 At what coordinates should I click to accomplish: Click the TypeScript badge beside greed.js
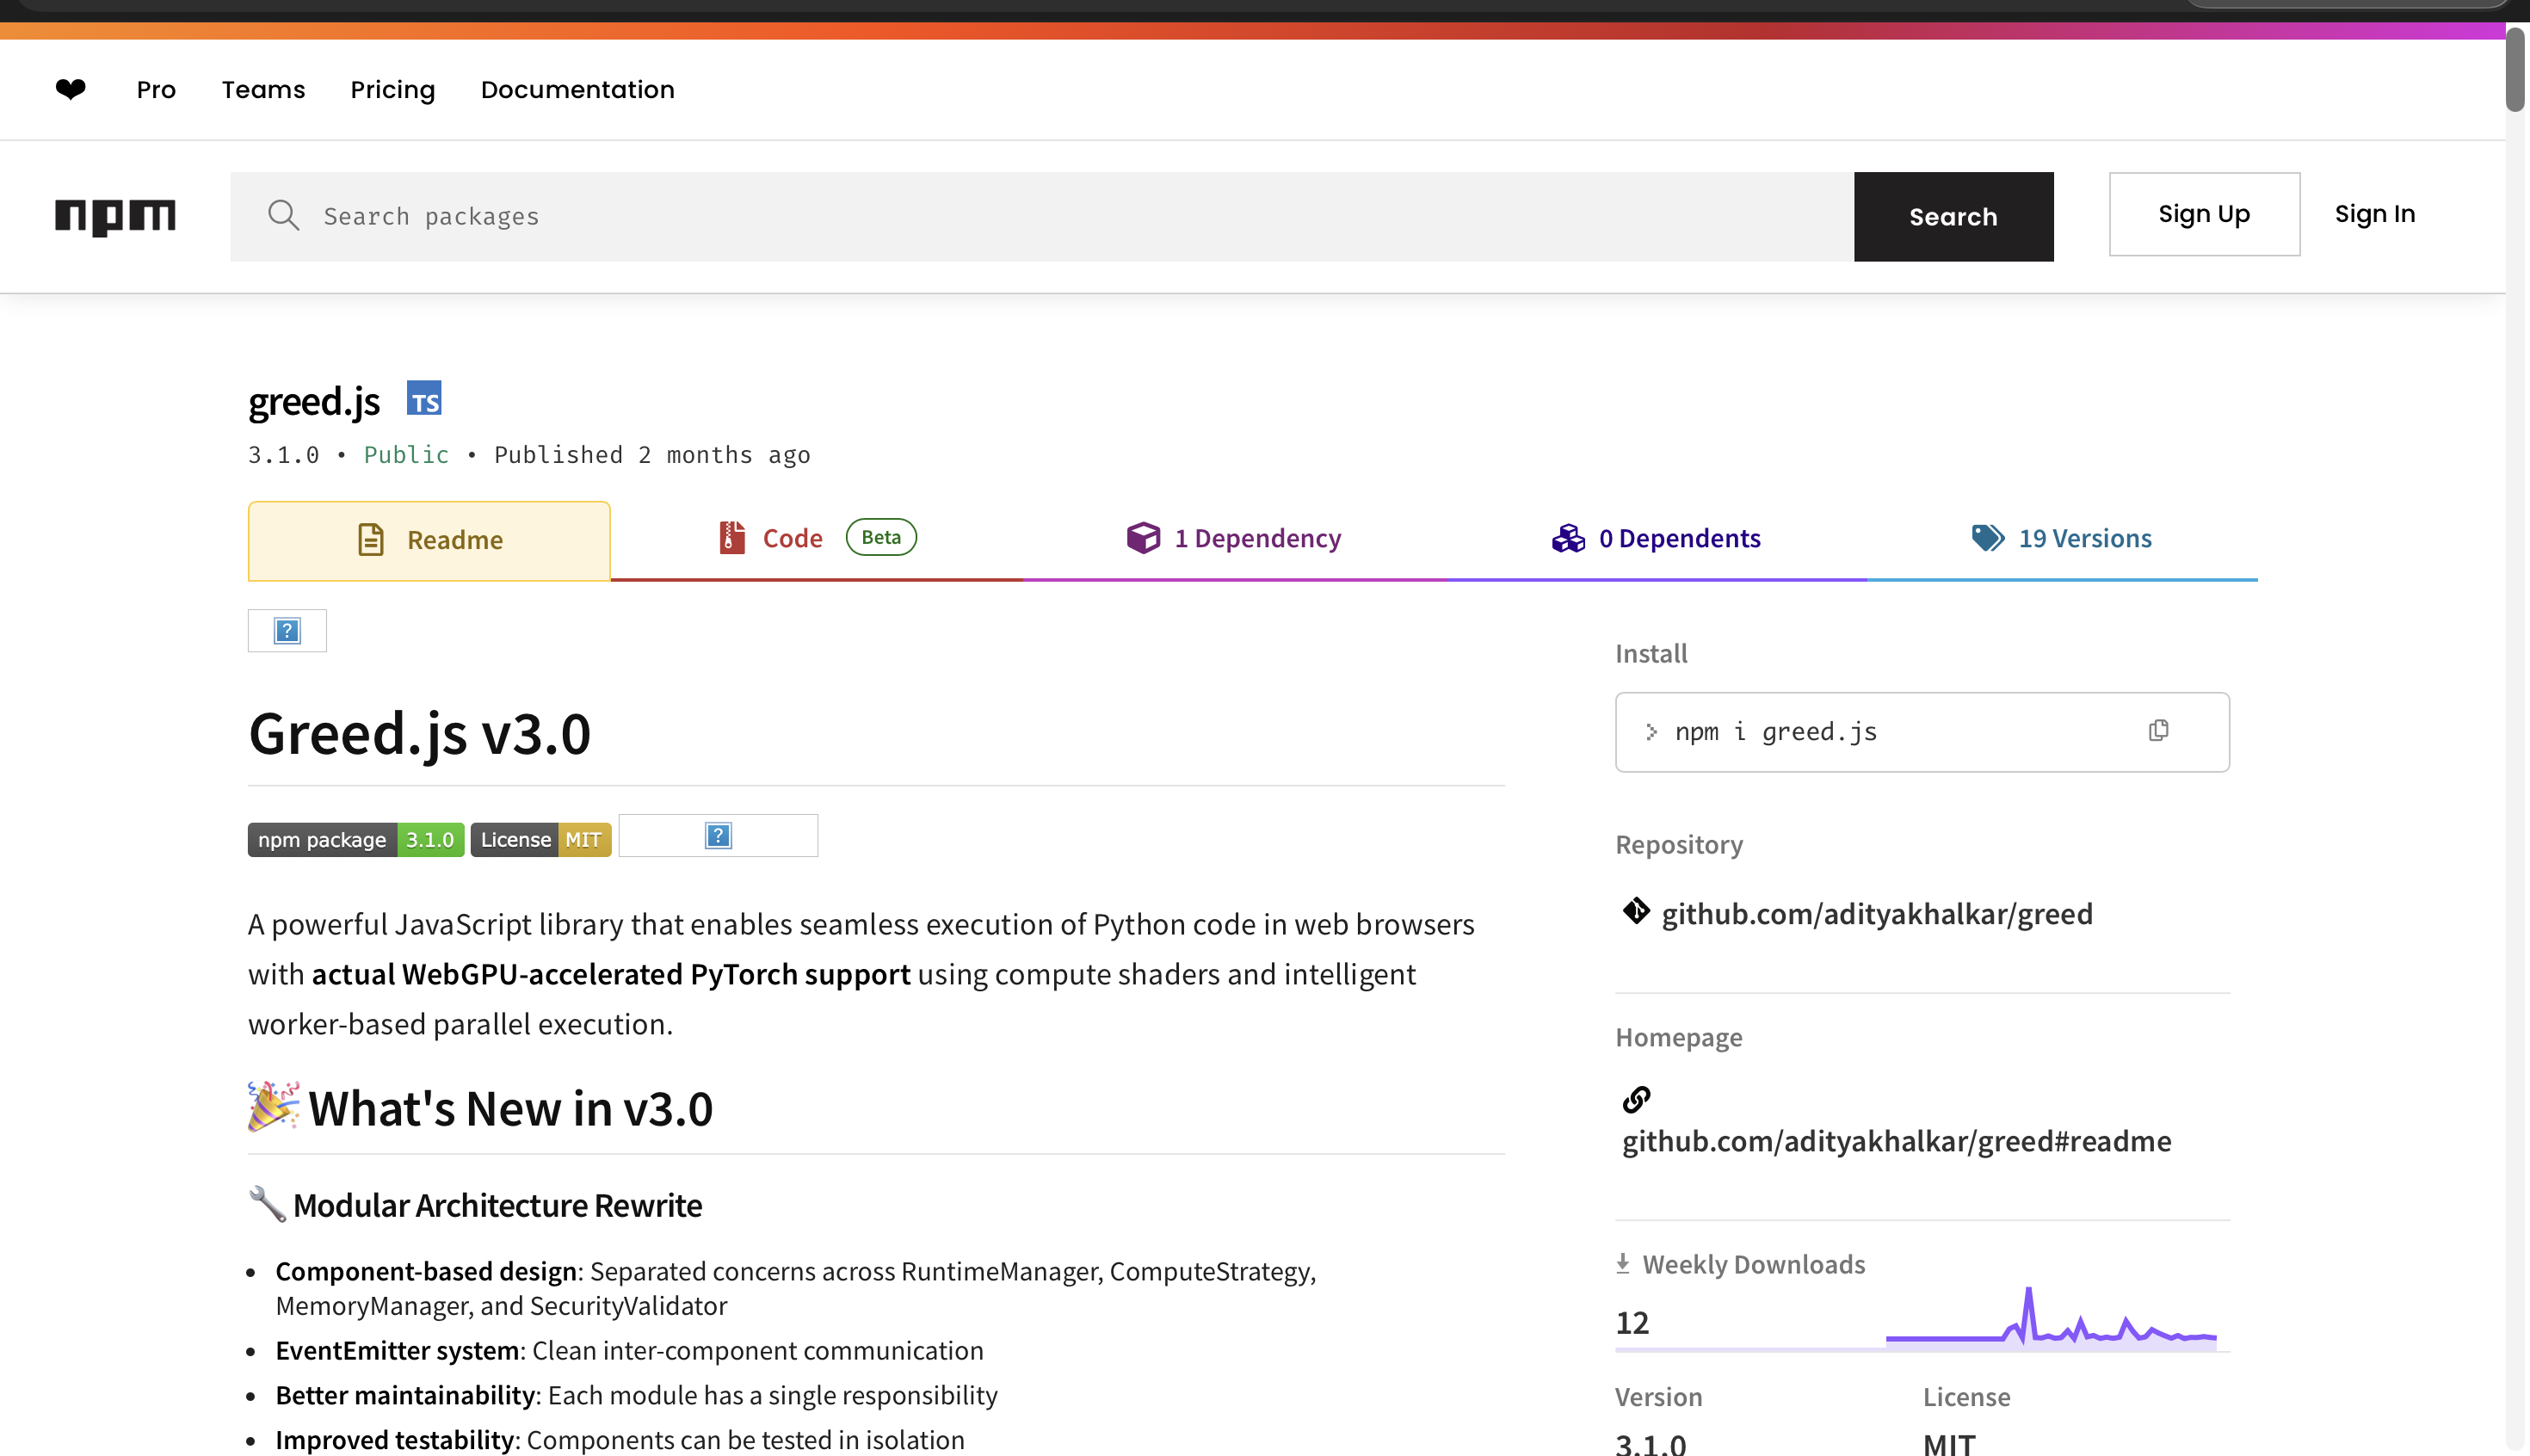coord(424,399)
